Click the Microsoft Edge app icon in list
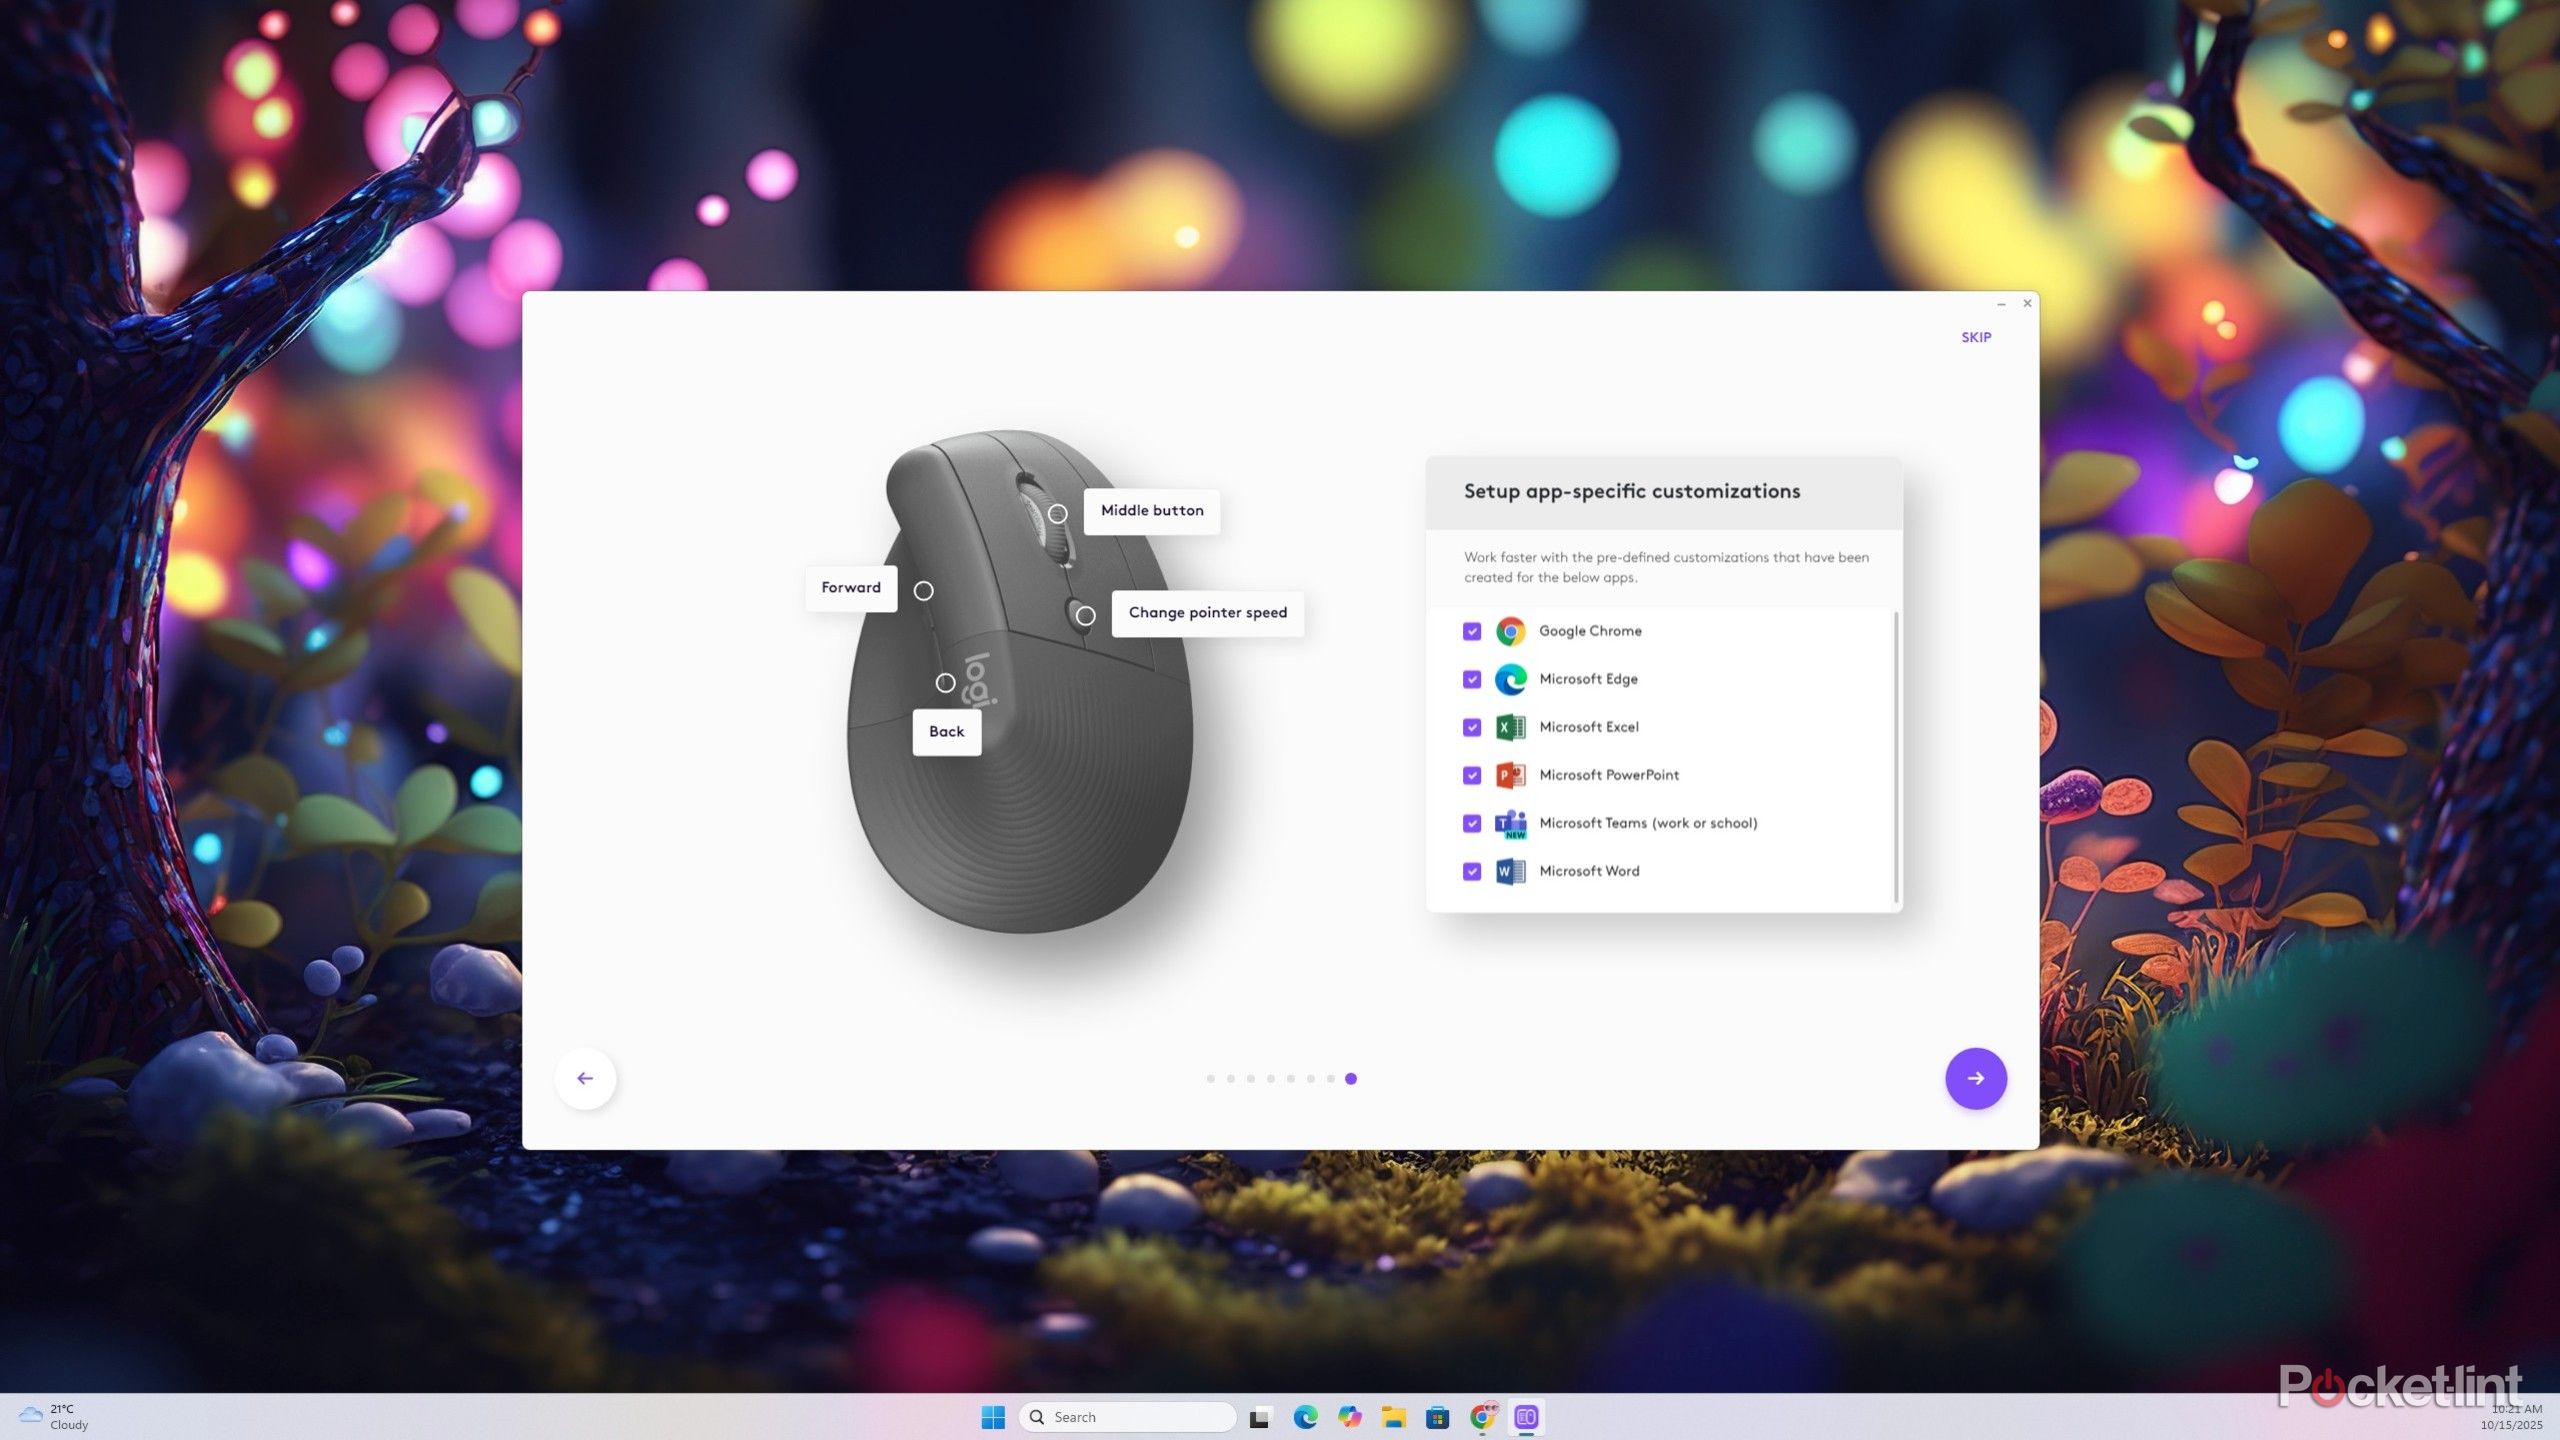The width and height of the screenshot is (2560, 1440). point(1510,679)
